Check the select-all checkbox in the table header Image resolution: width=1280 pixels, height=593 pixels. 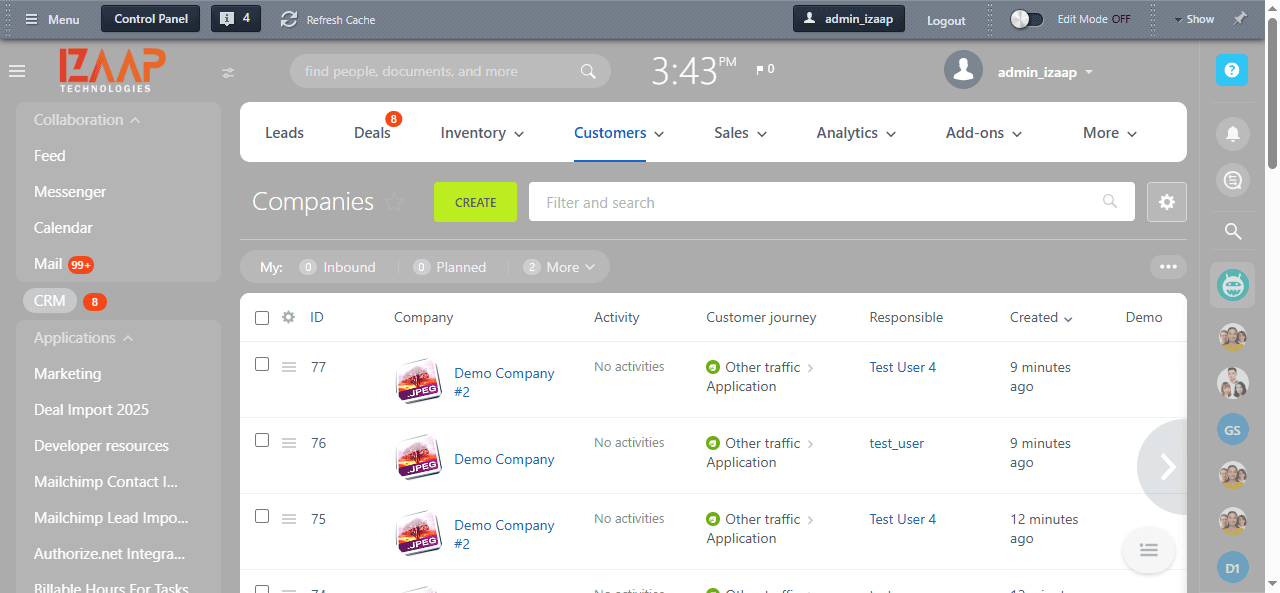[261, 317]
